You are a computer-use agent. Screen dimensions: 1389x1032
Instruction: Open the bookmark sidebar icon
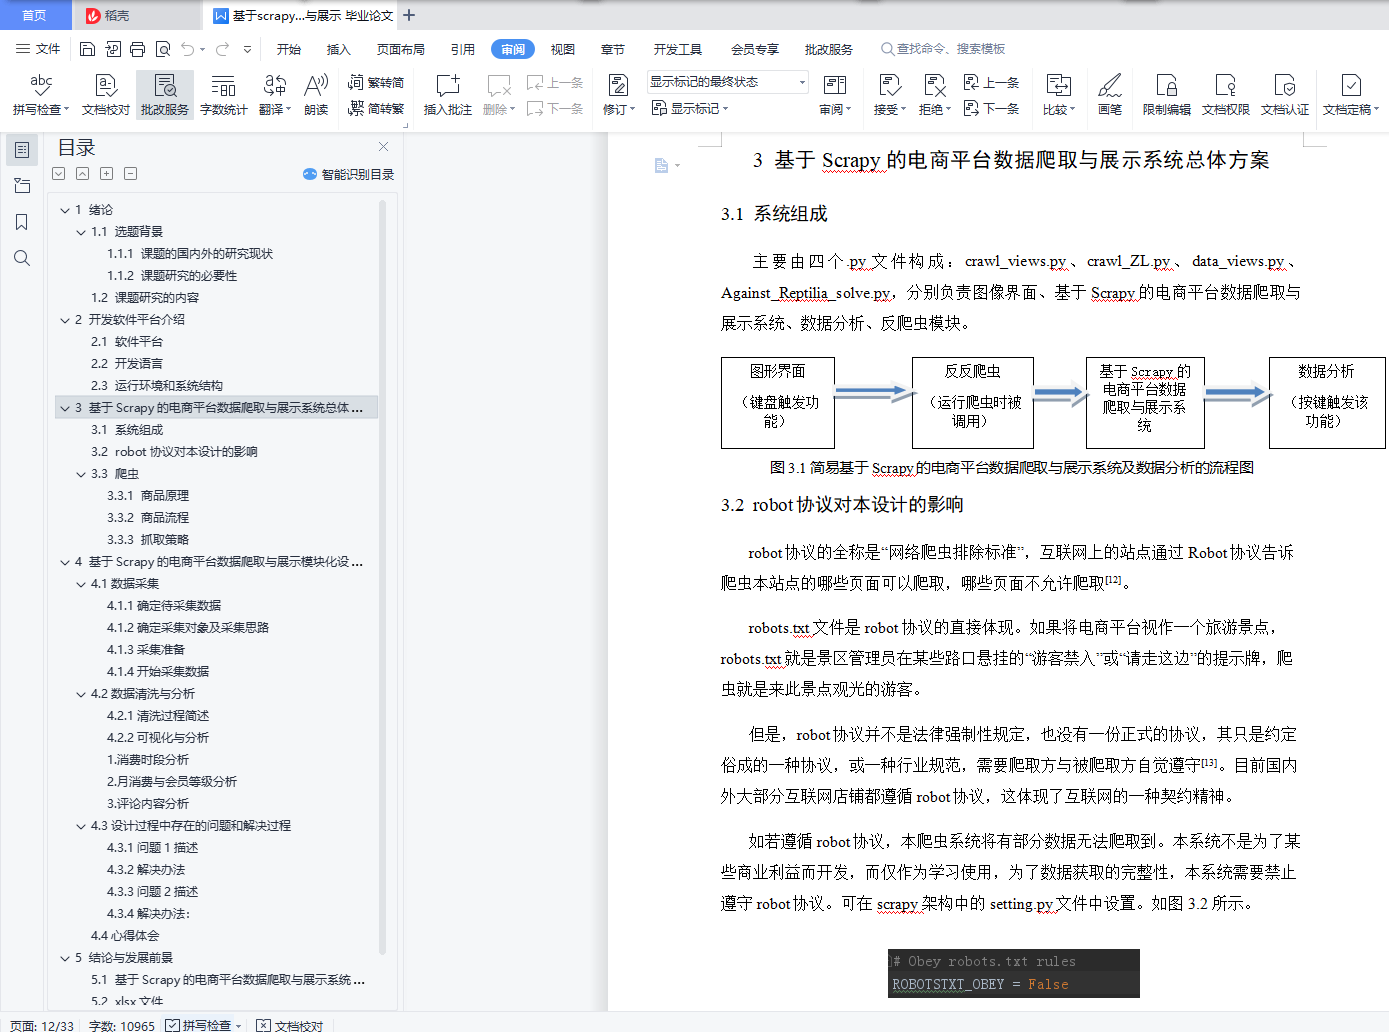coord(22,222)
